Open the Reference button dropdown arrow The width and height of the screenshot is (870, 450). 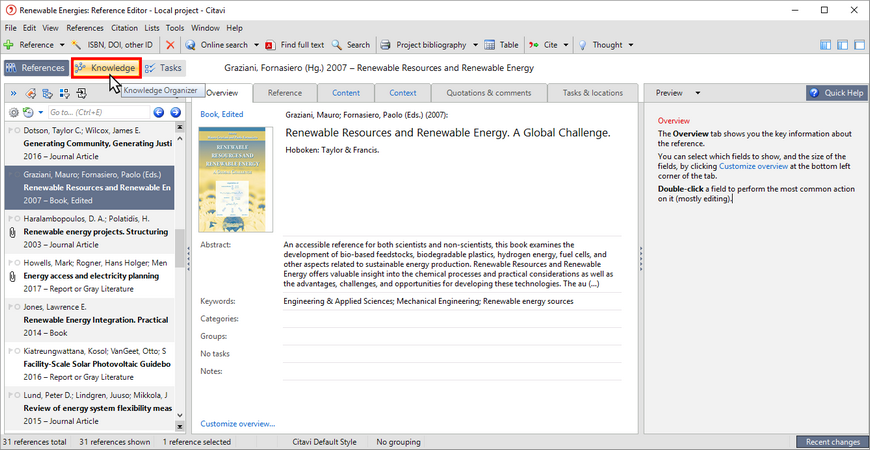coord(62,45)
